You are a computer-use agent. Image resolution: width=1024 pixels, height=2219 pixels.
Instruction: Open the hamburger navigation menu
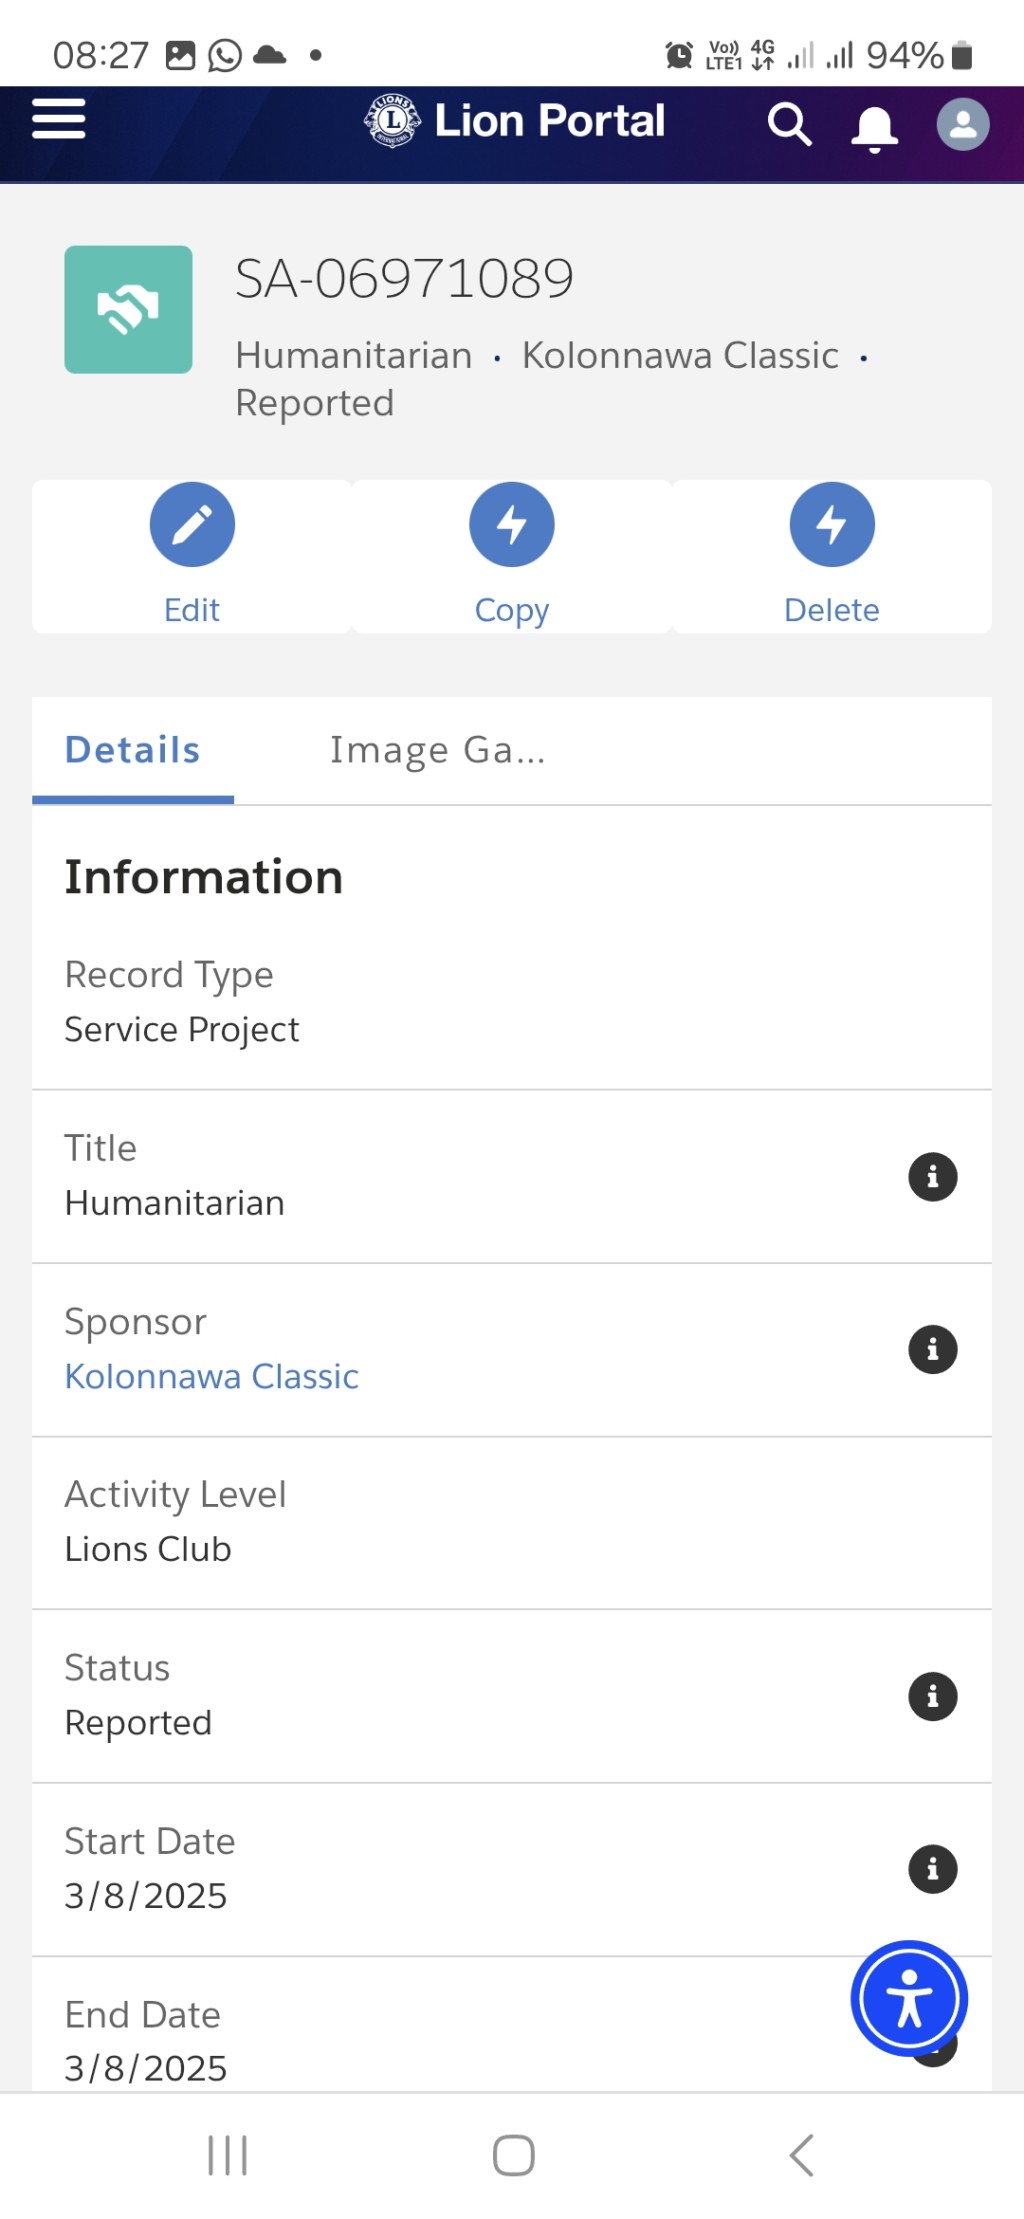coord(59,119)
